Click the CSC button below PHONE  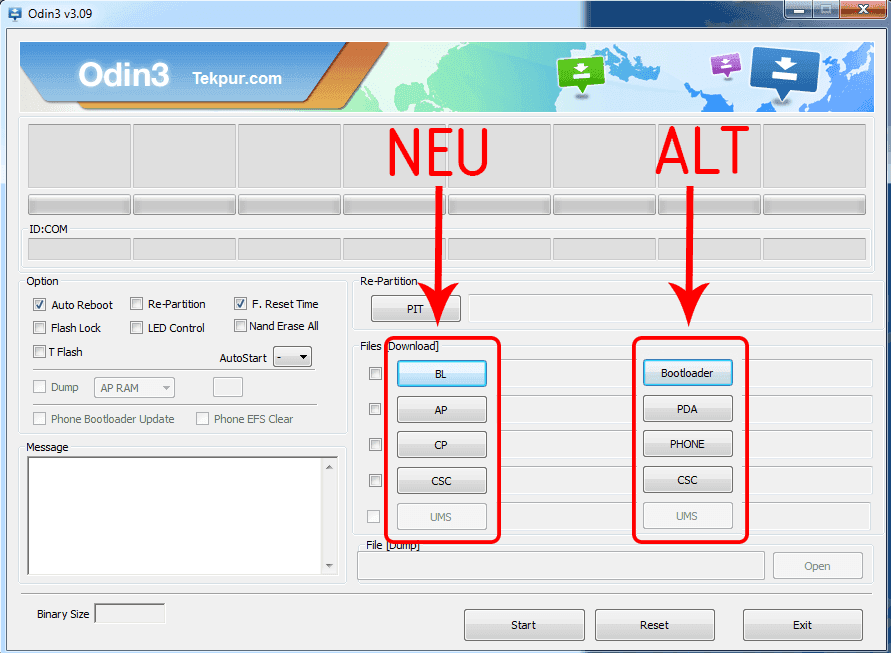(688, 480)
